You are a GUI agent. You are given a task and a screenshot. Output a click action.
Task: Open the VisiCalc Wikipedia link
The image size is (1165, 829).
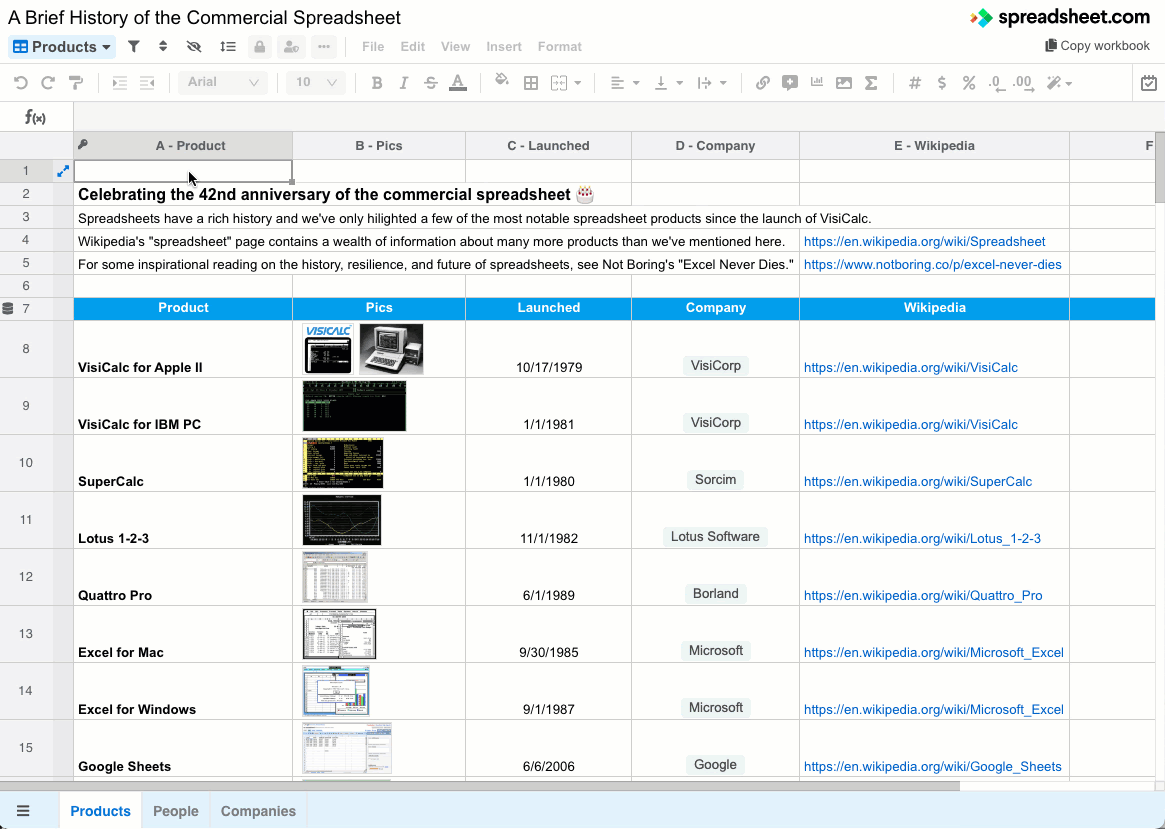point(910,367)
